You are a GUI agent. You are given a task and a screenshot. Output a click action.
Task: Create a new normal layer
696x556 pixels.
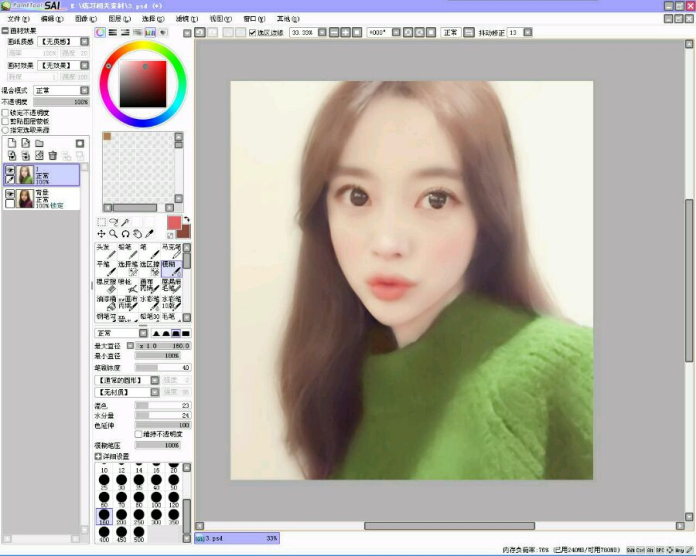tap(12, 143)
